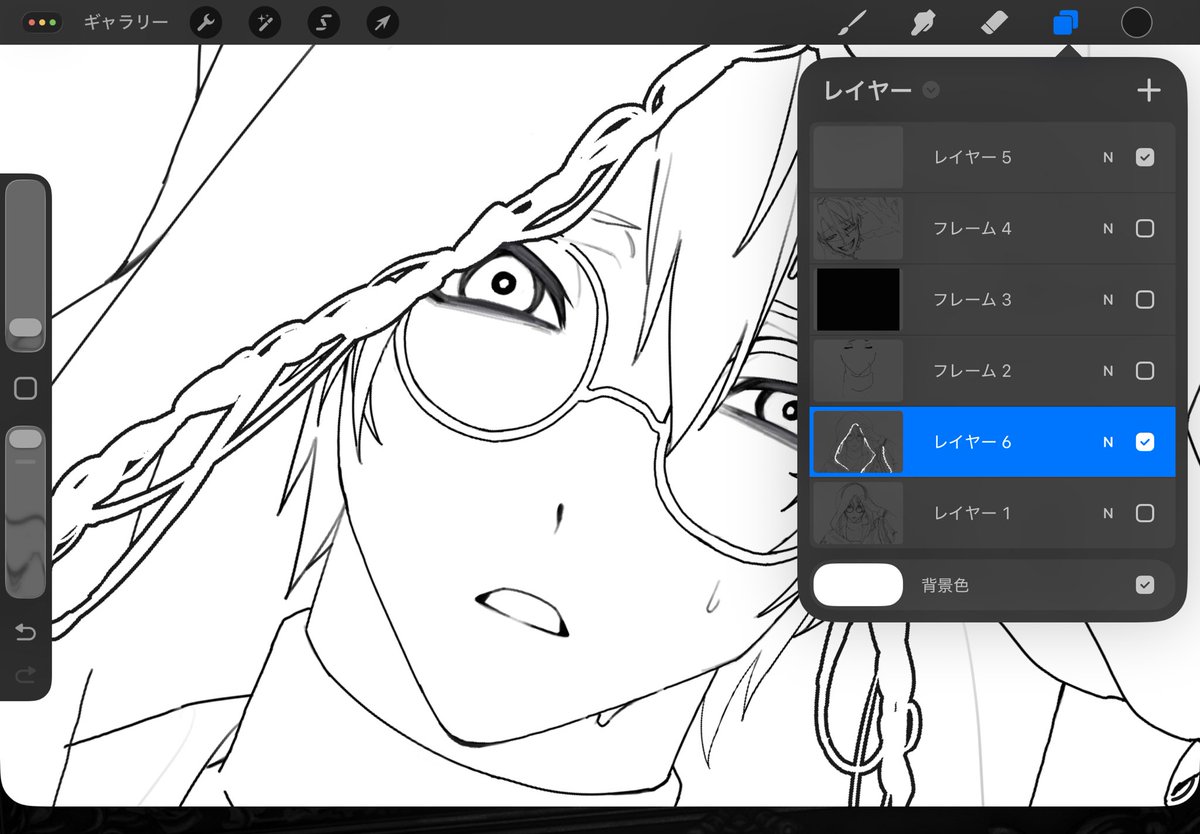Open the Adjustments magic wand menu

point(265,22)
